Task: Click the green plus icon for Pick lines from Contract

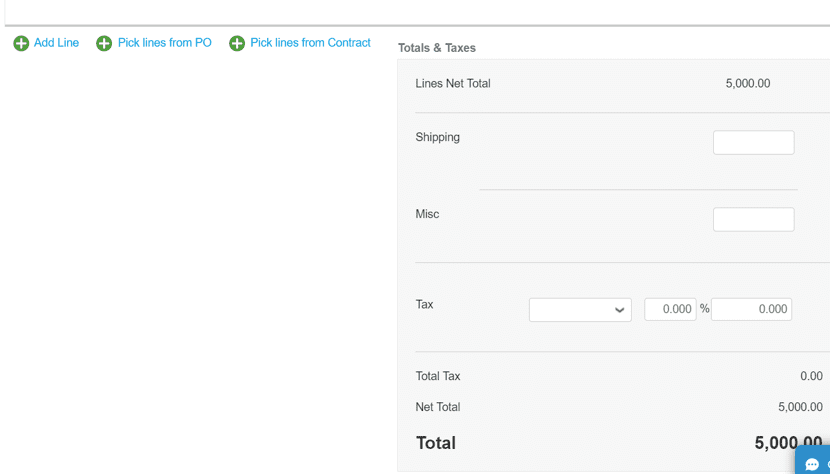Action: [237, 43]
